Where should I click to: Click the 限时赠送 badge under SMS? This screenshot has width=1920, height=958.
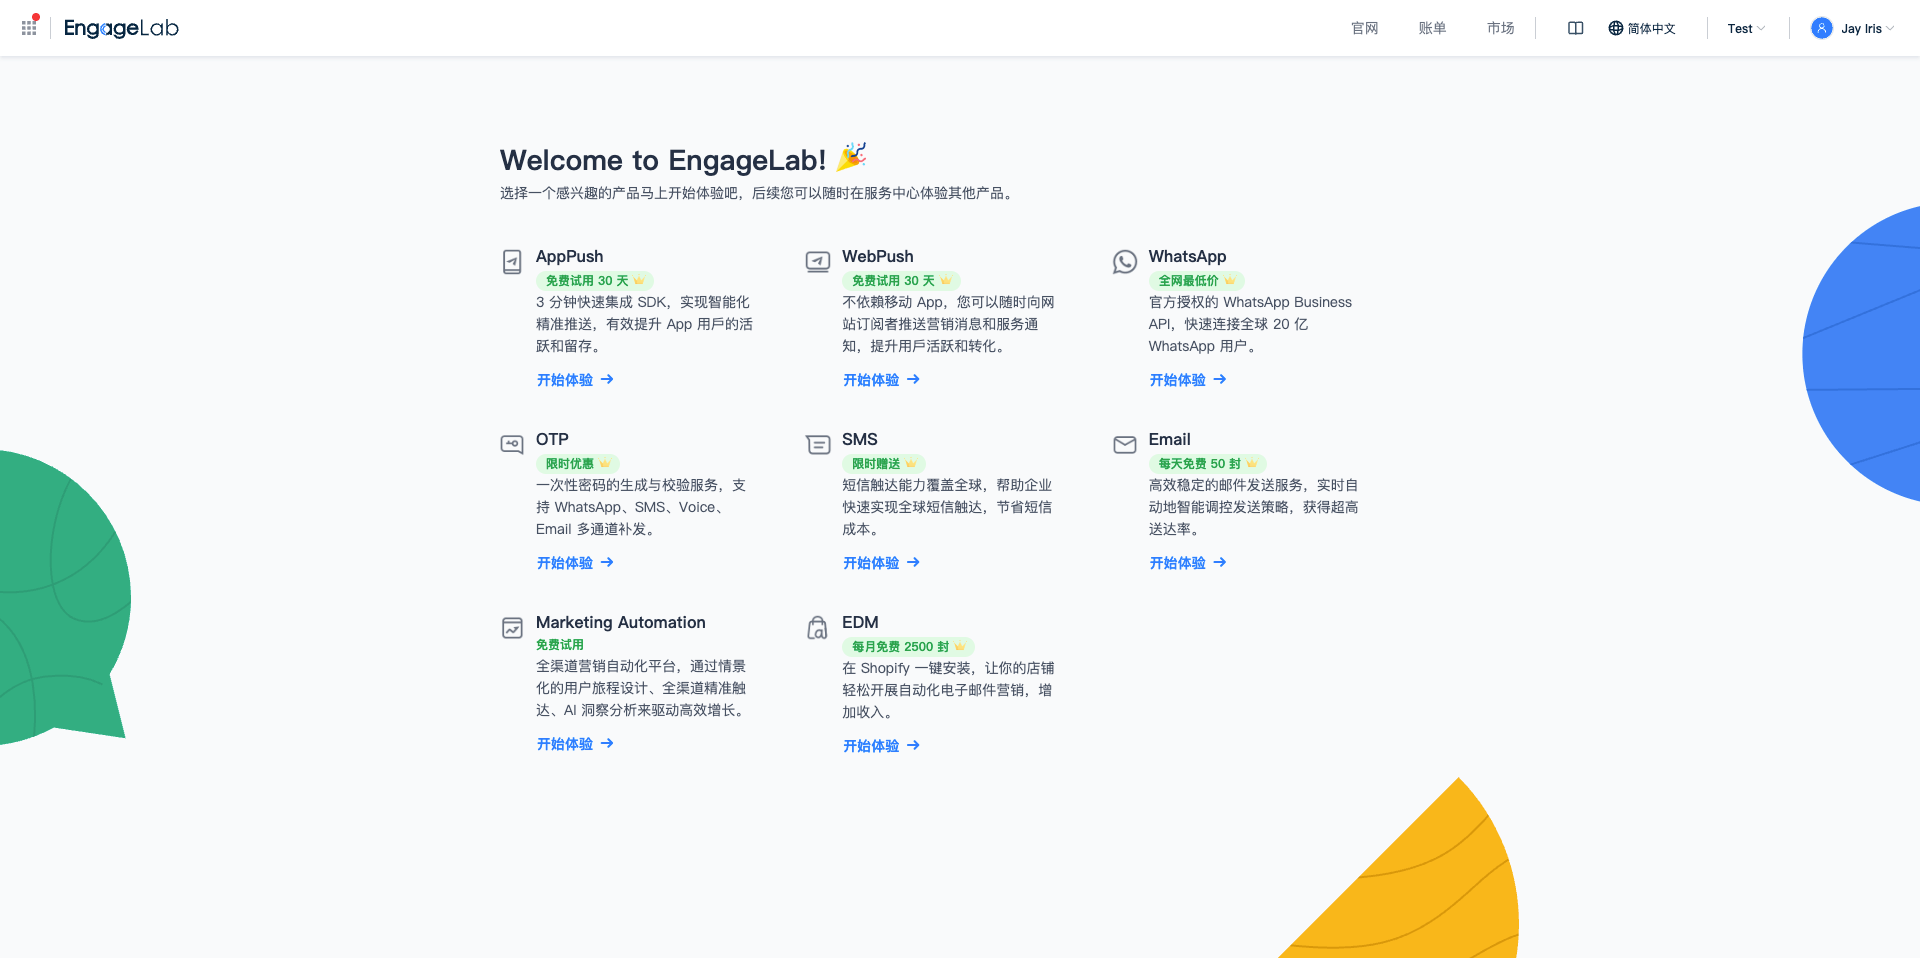click(884, 464)
